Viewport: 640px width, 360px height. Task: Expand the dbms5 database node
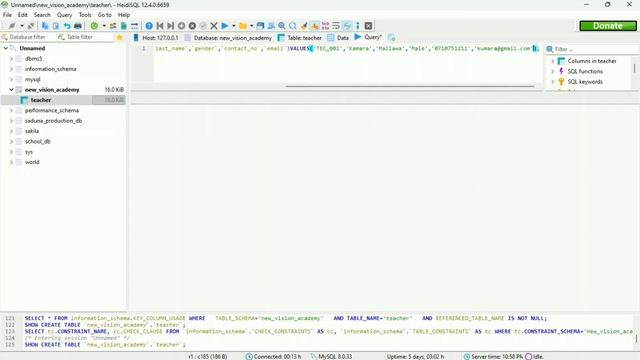click(11, 59)
